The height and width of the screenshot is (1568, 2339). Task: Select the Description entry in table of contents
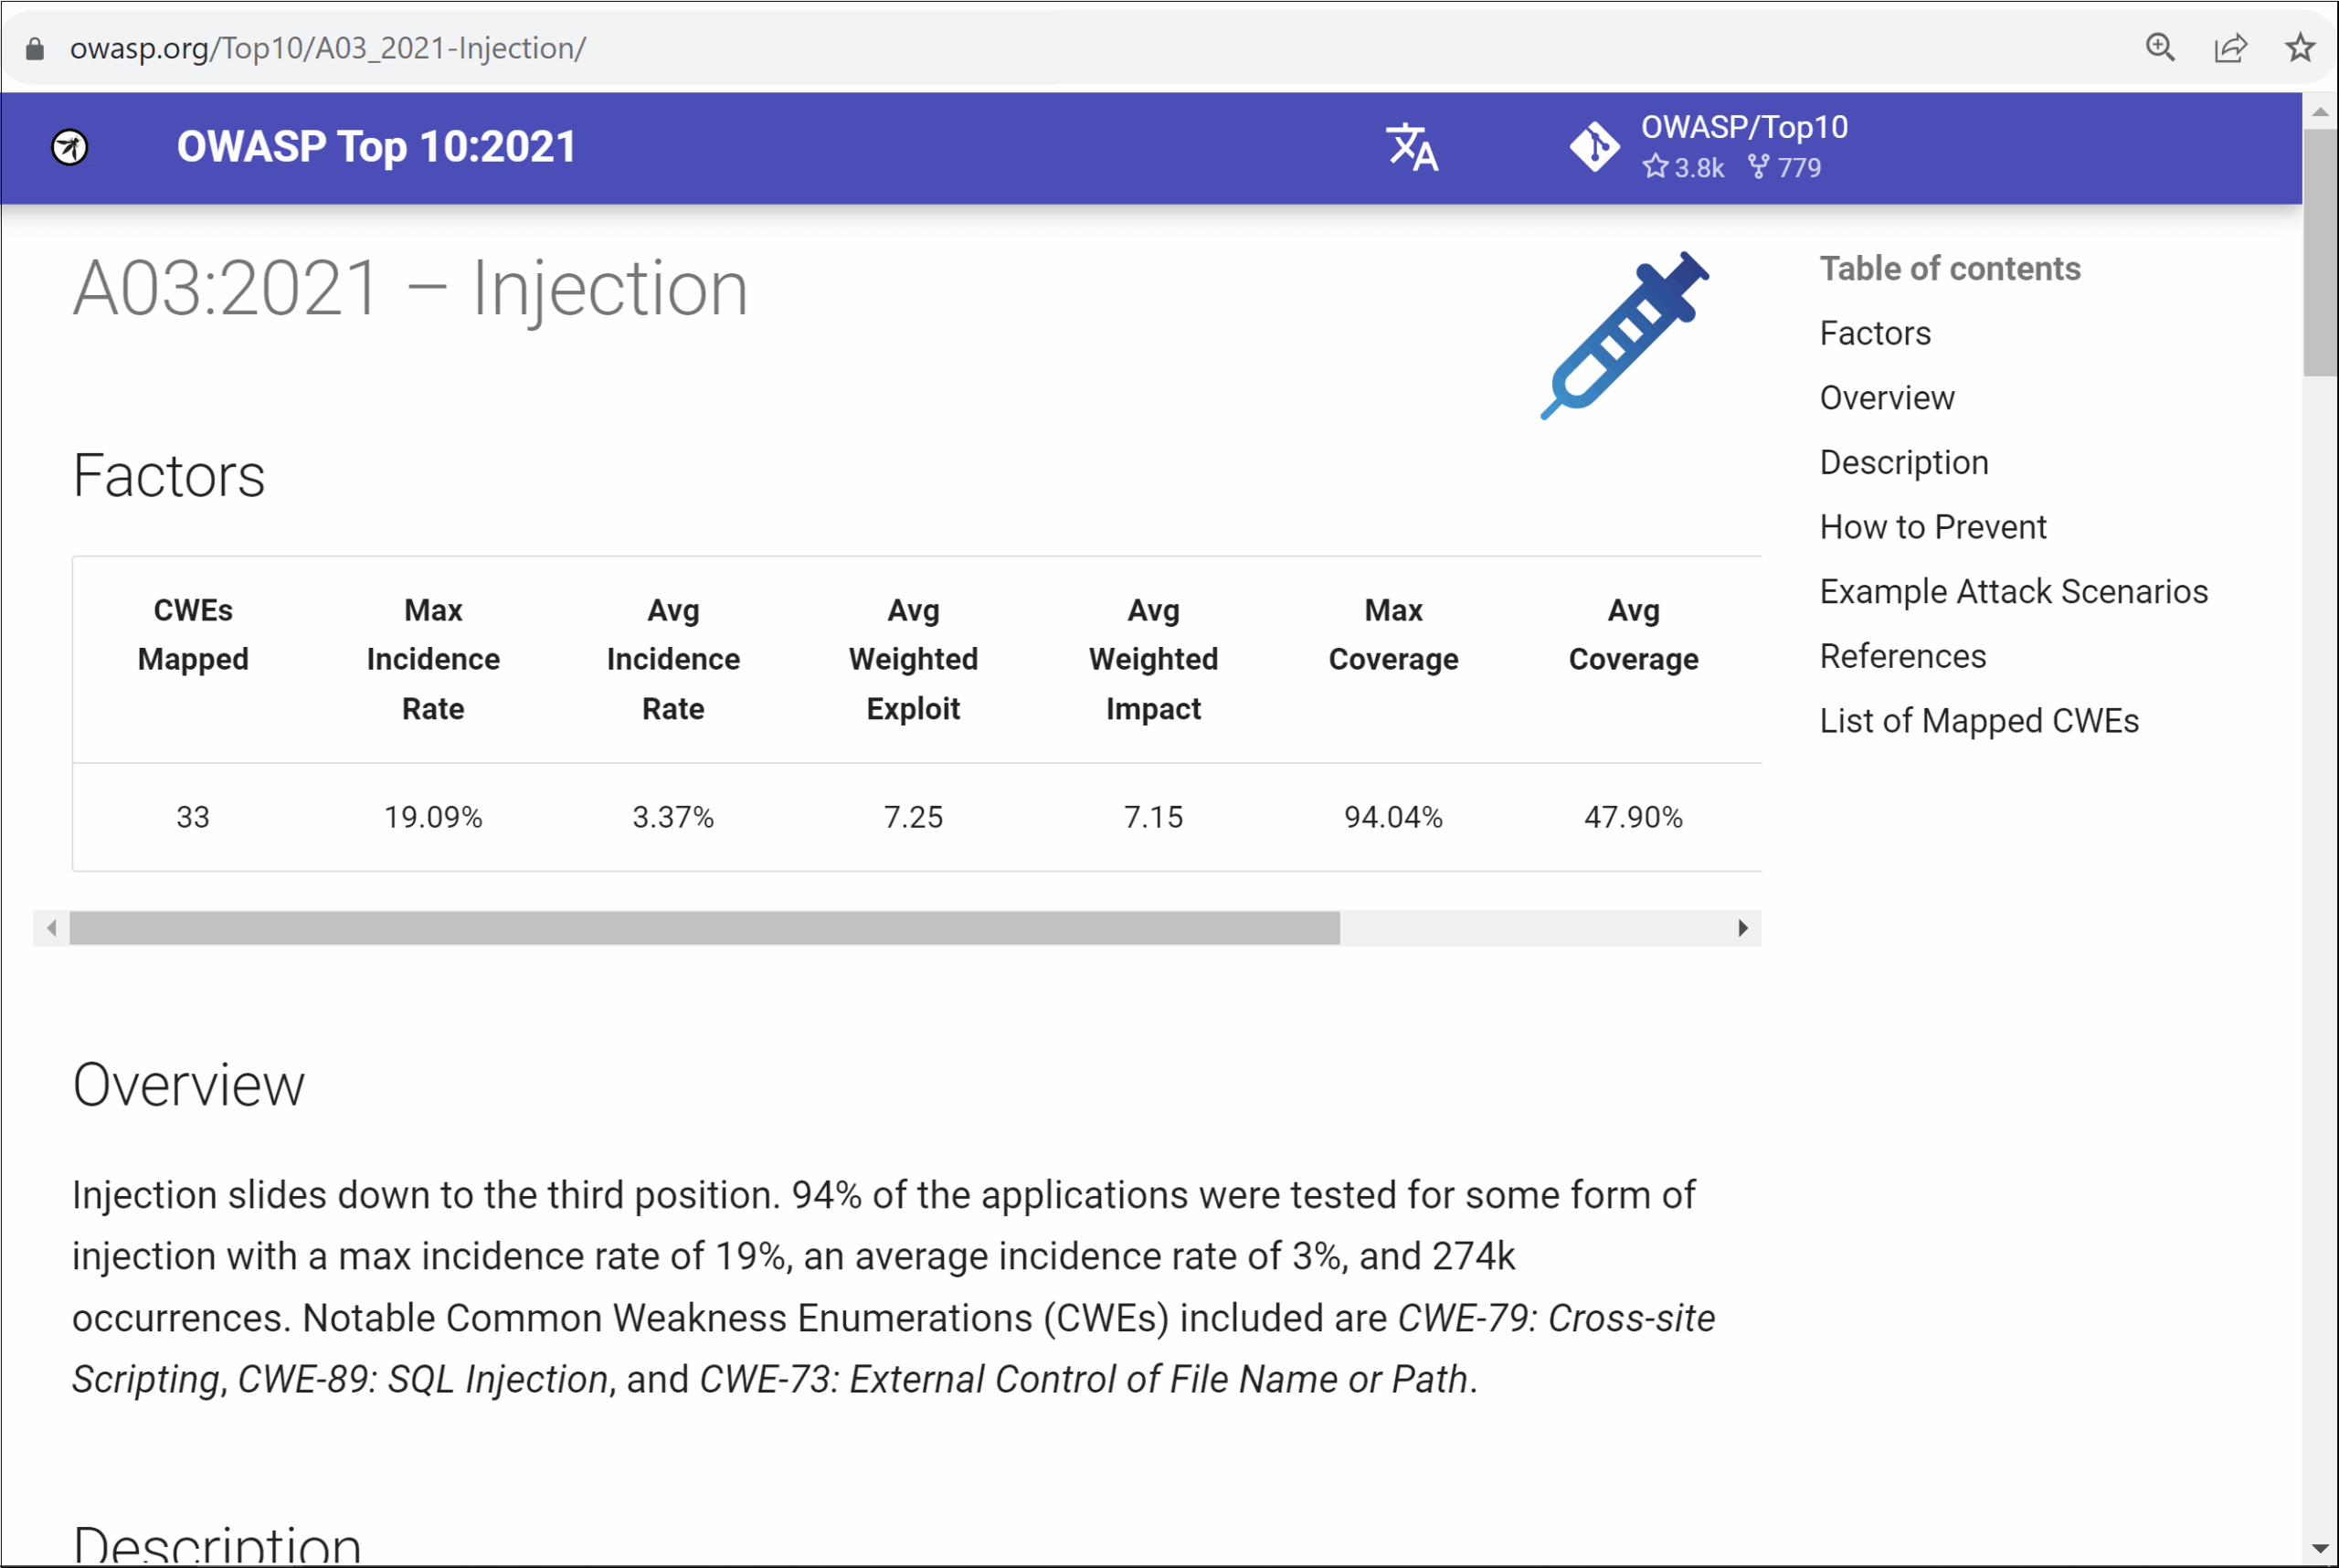[1903, 462]
